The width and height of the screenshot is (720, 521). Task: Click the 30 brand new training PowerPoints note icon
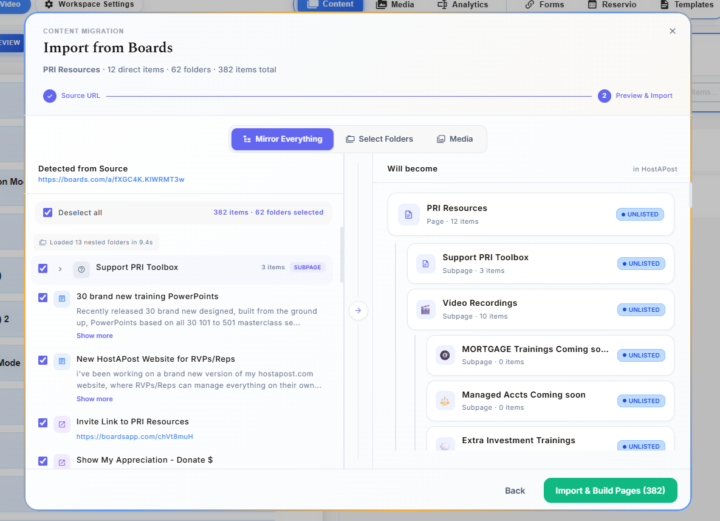[62, 299]
